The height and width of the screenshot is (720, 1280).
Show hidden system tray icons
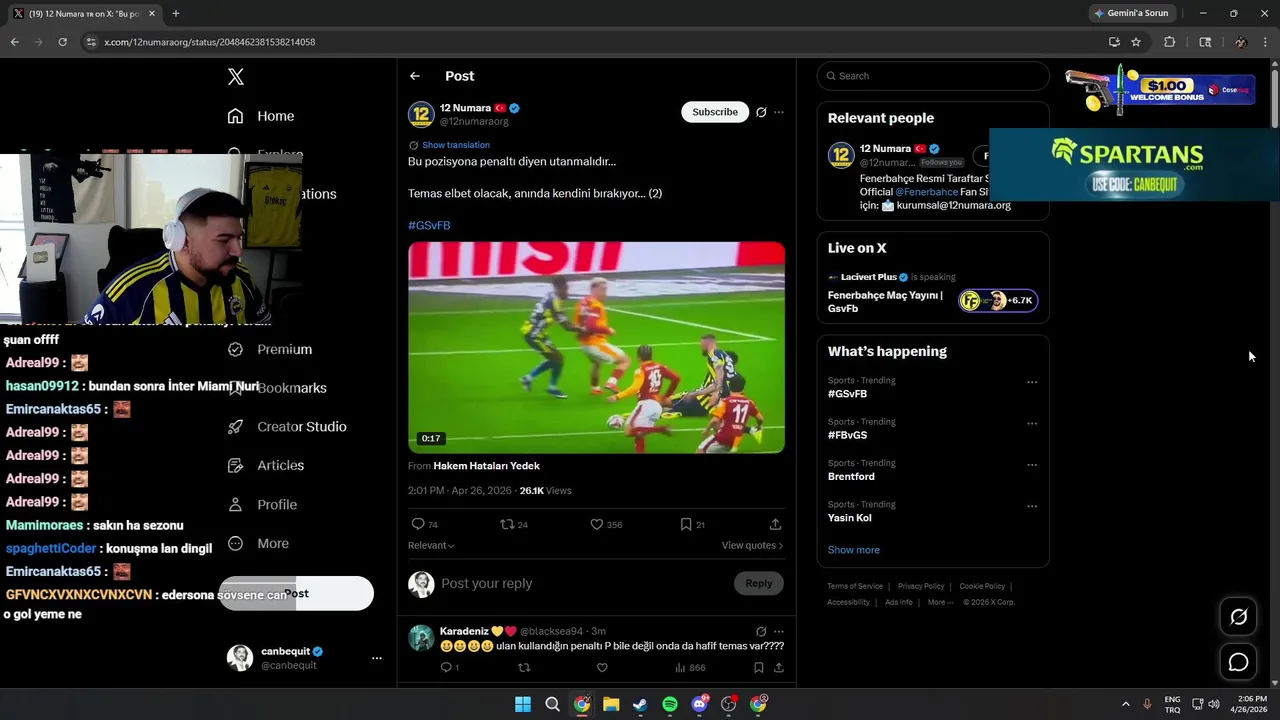point(1125,704)
